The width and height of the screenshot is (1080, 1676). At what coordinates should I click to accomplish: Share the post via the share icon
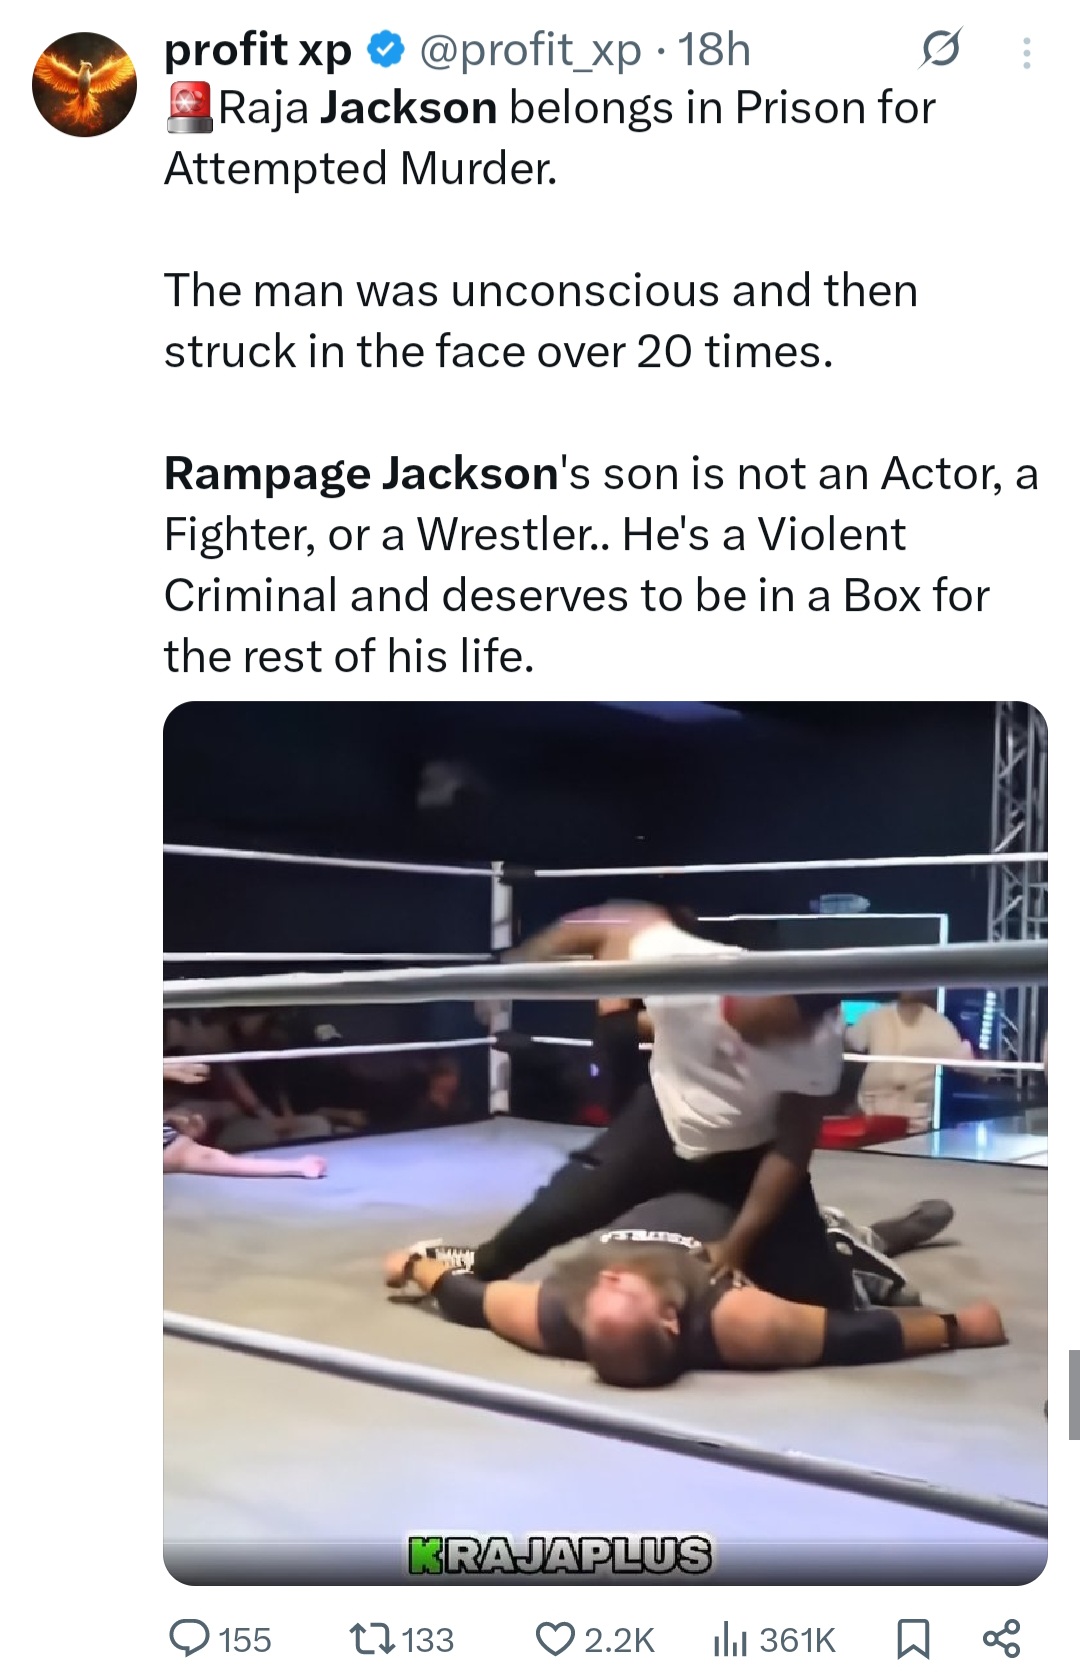click(1001, 1638)
